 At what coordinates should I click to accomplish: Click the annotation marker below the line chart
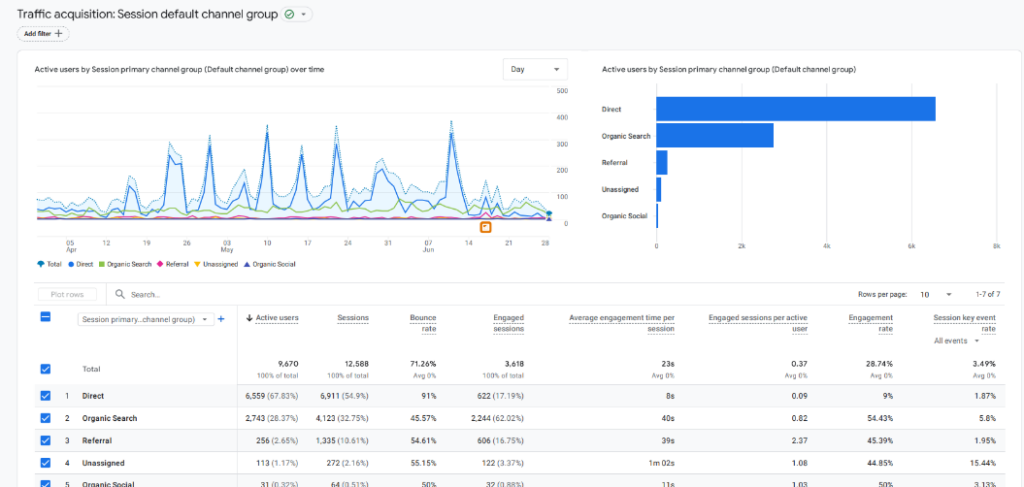click(x=485, y=227)
